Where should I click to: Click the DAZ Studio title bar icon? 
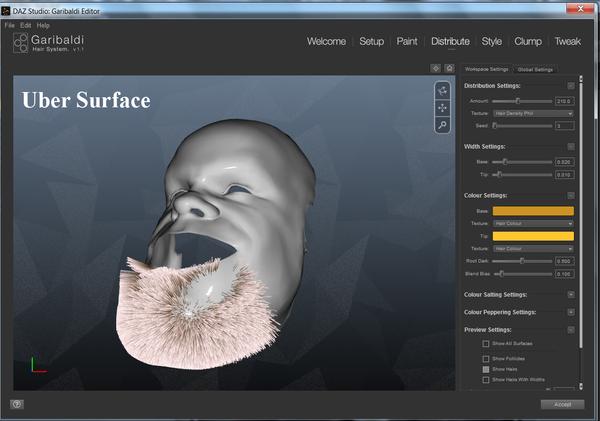pyautogui.click(x=5, y=11)
